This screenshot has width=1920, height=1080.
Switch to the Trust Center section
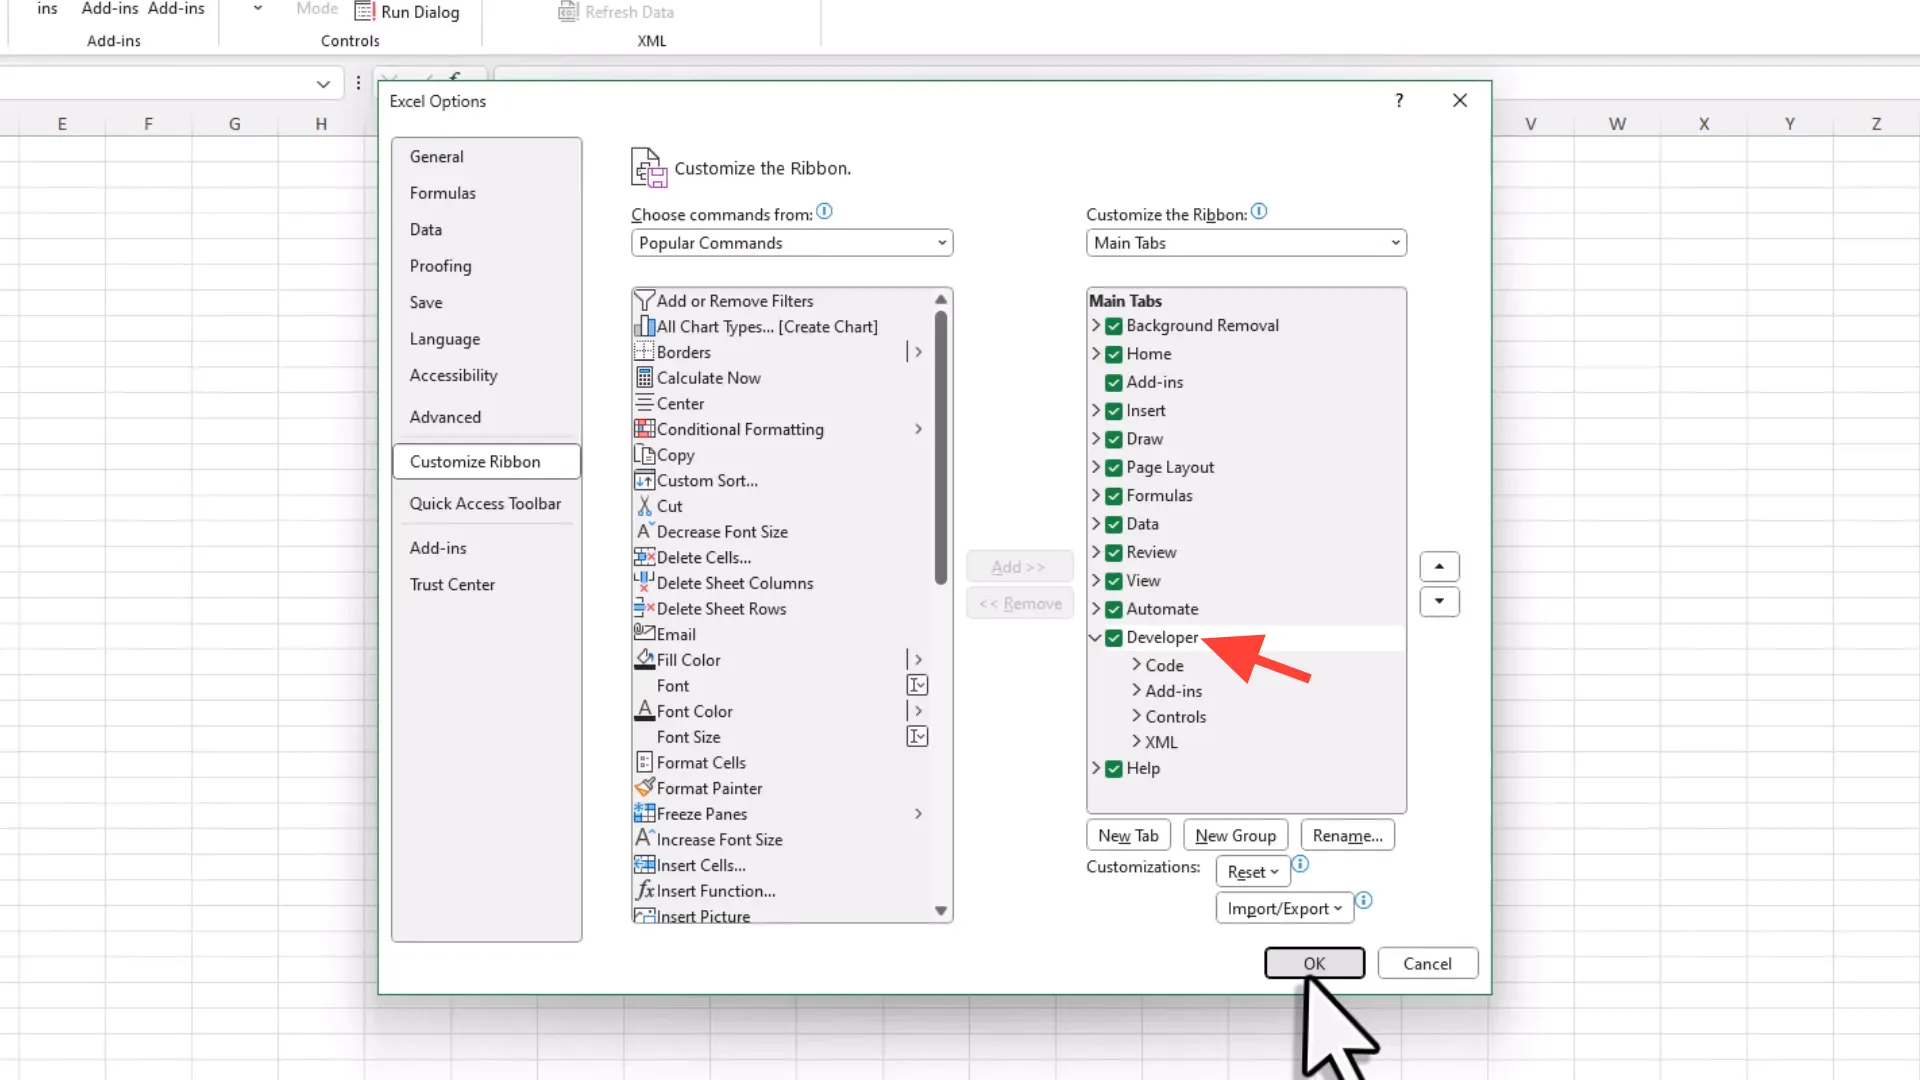point(452,584)
